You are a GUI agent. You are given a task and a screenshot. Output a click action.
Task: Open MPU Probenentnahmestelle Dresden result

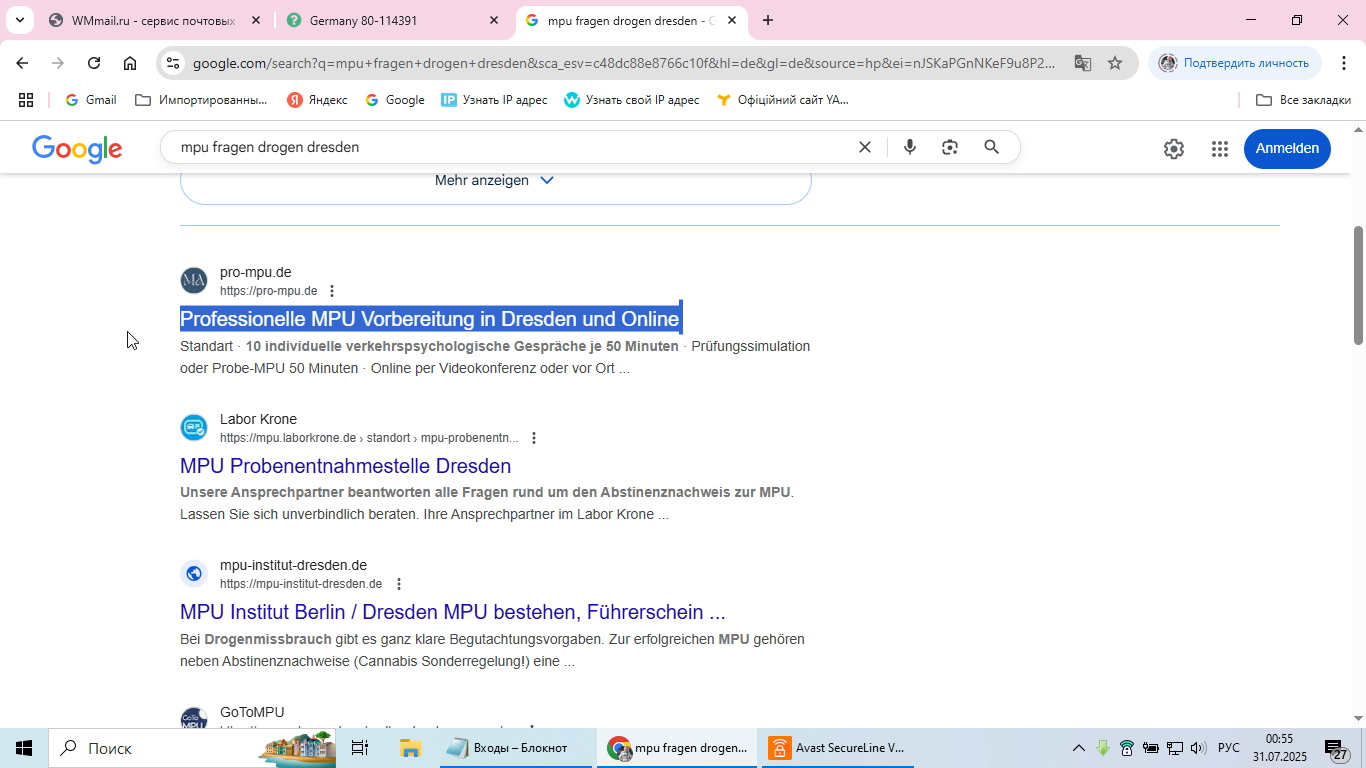(345, 466)
